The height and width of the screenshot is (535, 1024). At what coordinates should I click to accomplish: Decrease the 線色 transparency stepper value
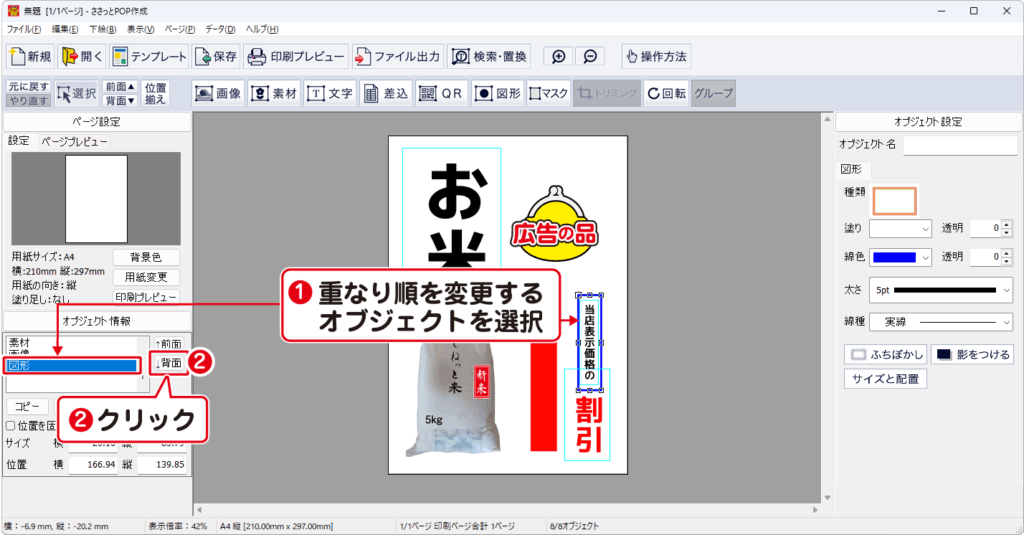(1005, 262)
